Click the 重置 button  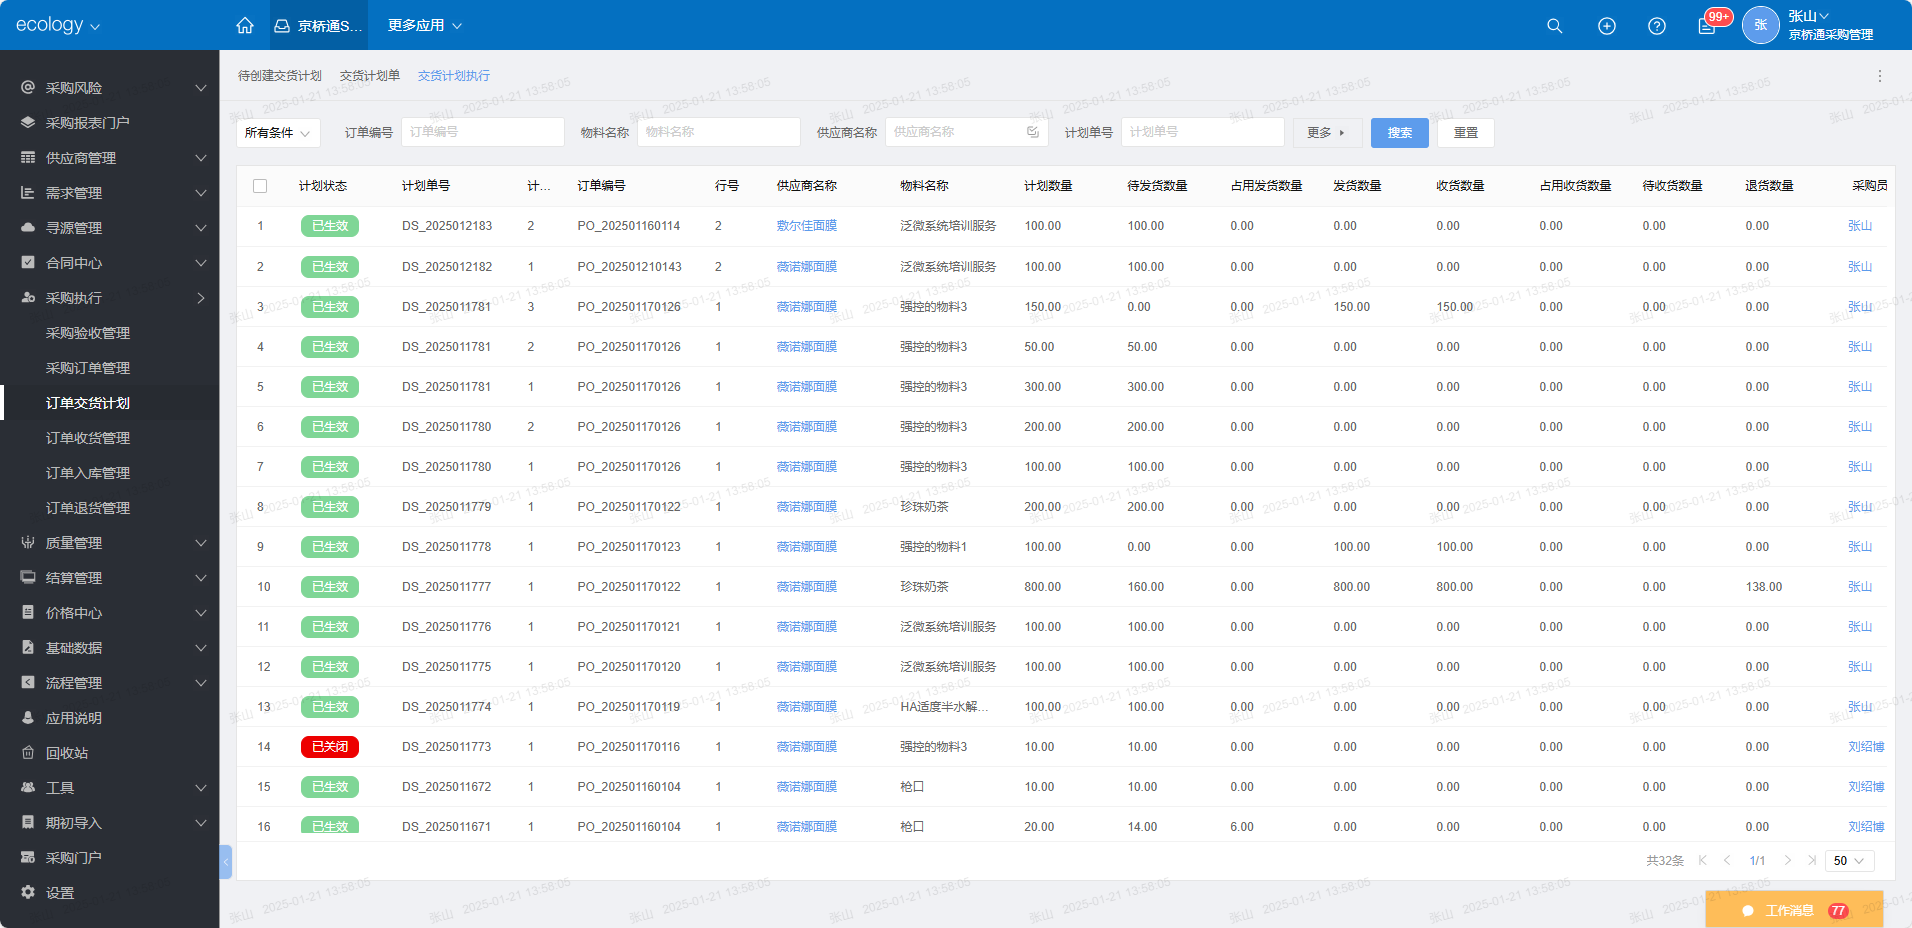point(1466,133)
